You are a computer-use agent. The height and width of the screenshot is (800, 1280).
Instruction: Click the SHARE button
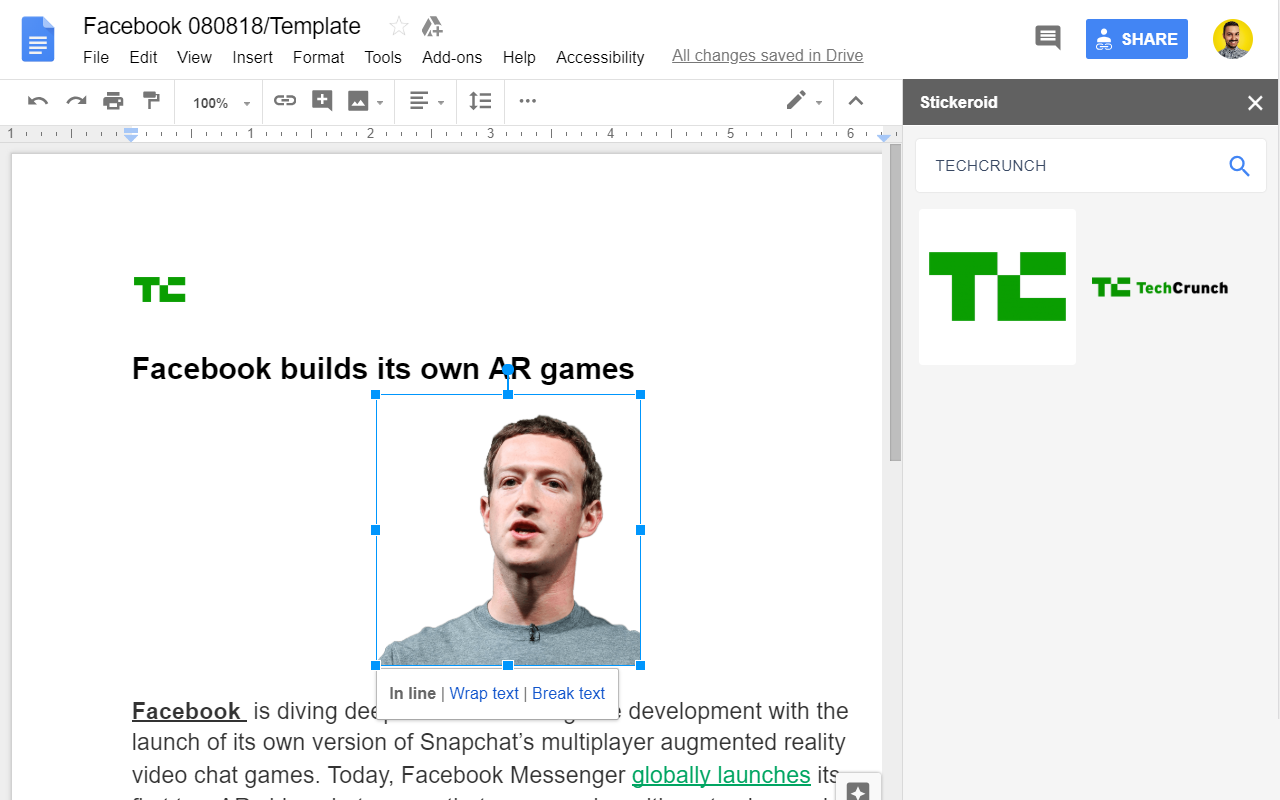1136,38
